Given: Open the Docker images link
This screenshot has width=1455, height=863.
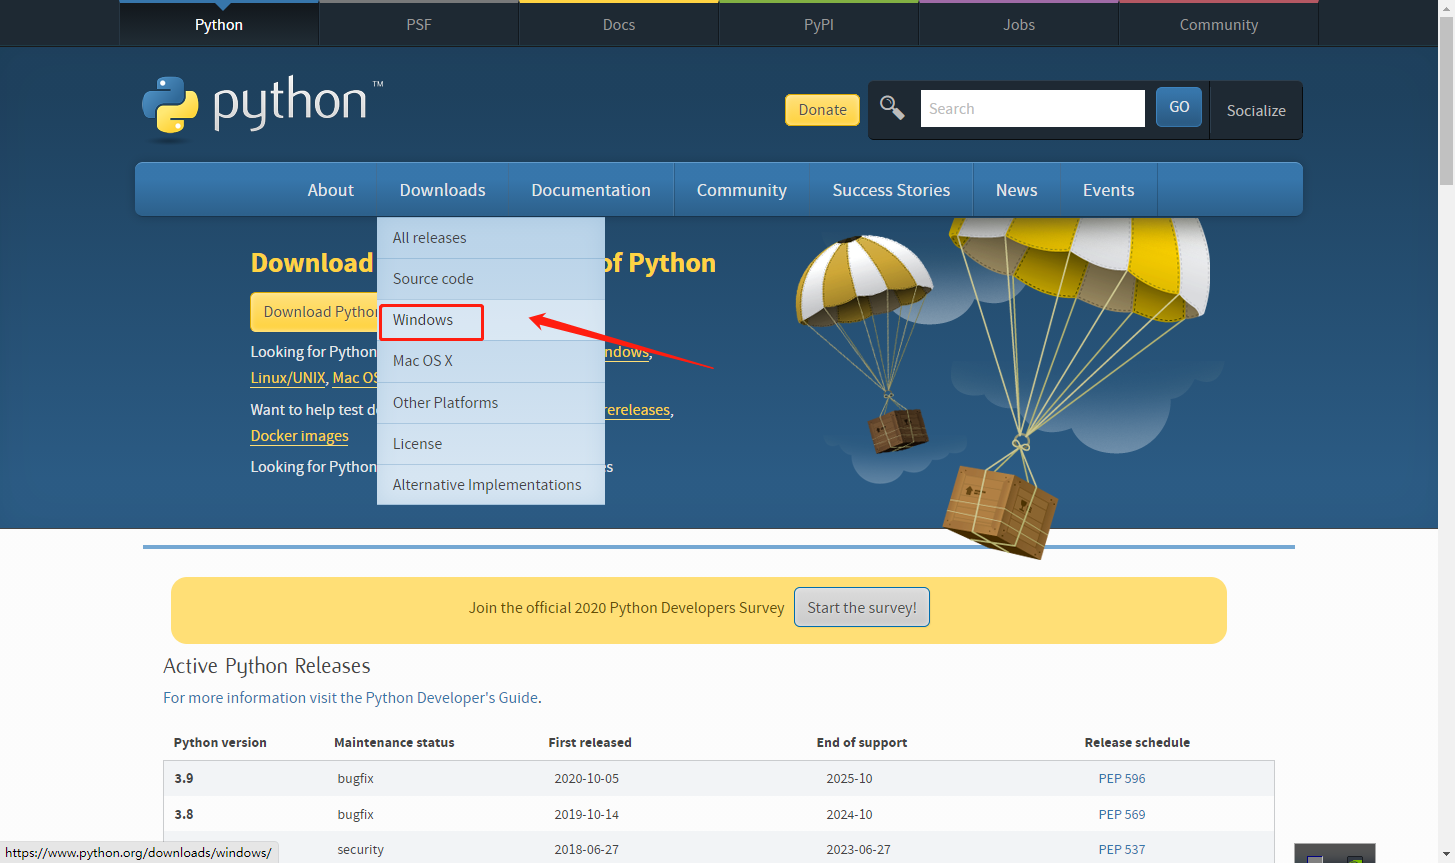Looking at the screenshot, I should click(x=300, y=436).
